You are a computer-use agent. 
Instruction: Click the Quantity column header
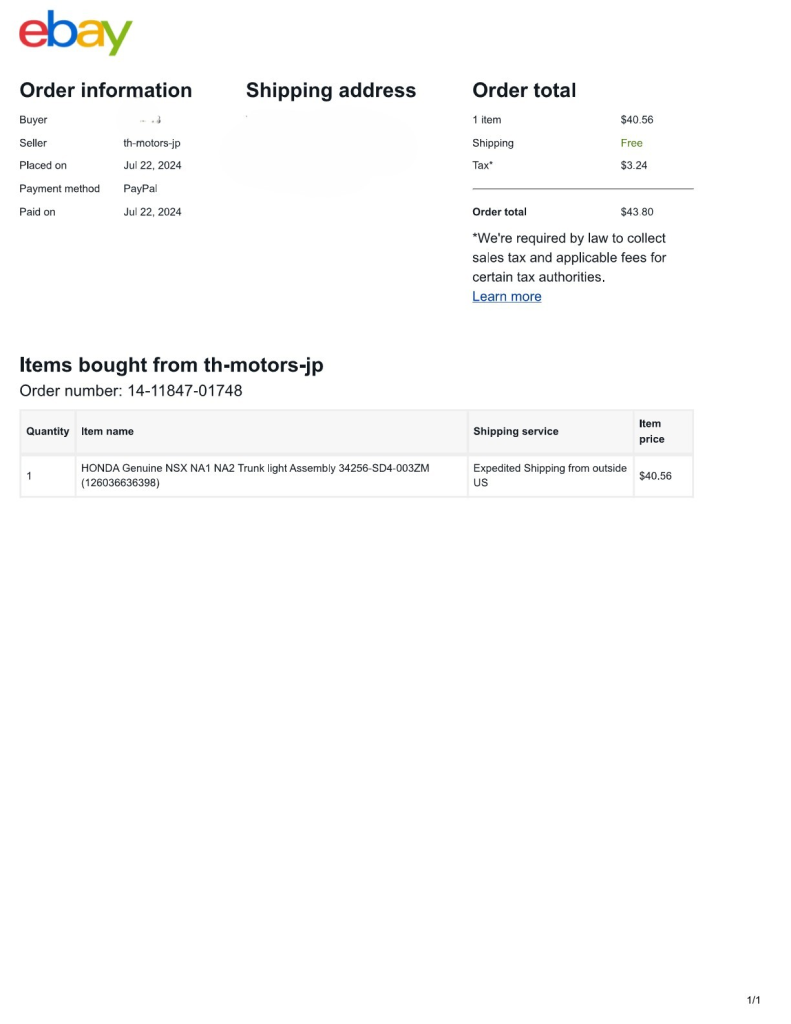point(48,432)
